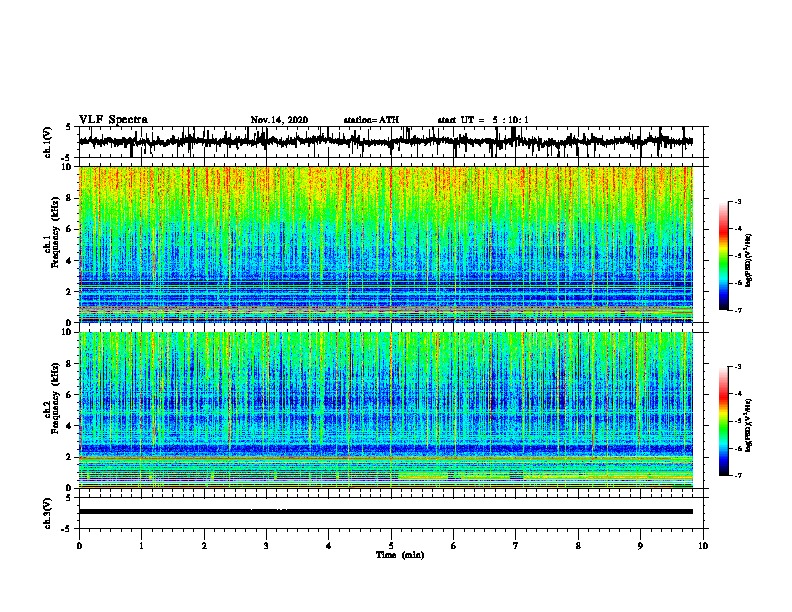Click the ch.3 black voltage trace
The image size is (792, 612).
point(386,512)
